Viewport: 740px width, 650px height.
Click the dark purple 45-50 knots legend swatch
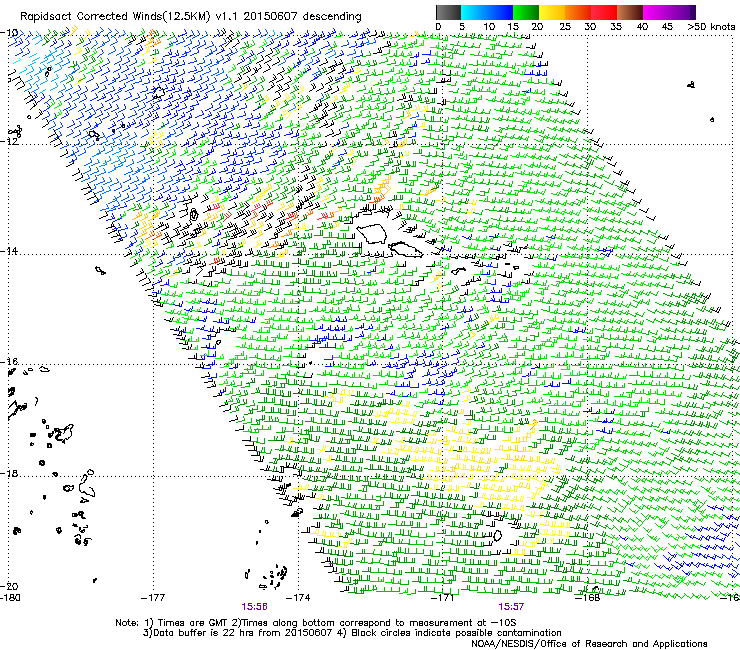click(682, 12)
